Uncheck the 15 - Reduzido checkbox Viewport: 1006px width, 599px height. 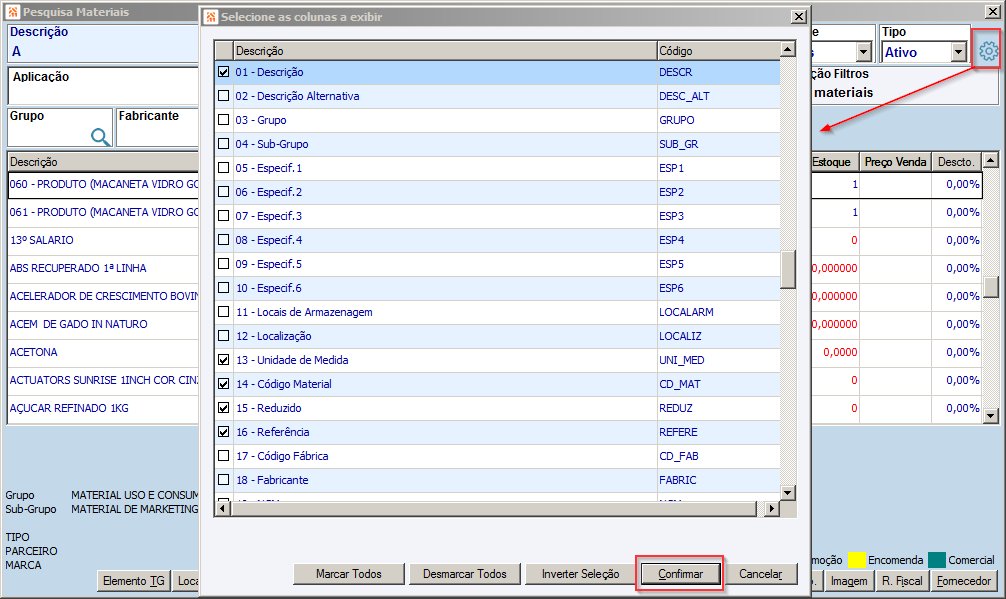223,408
